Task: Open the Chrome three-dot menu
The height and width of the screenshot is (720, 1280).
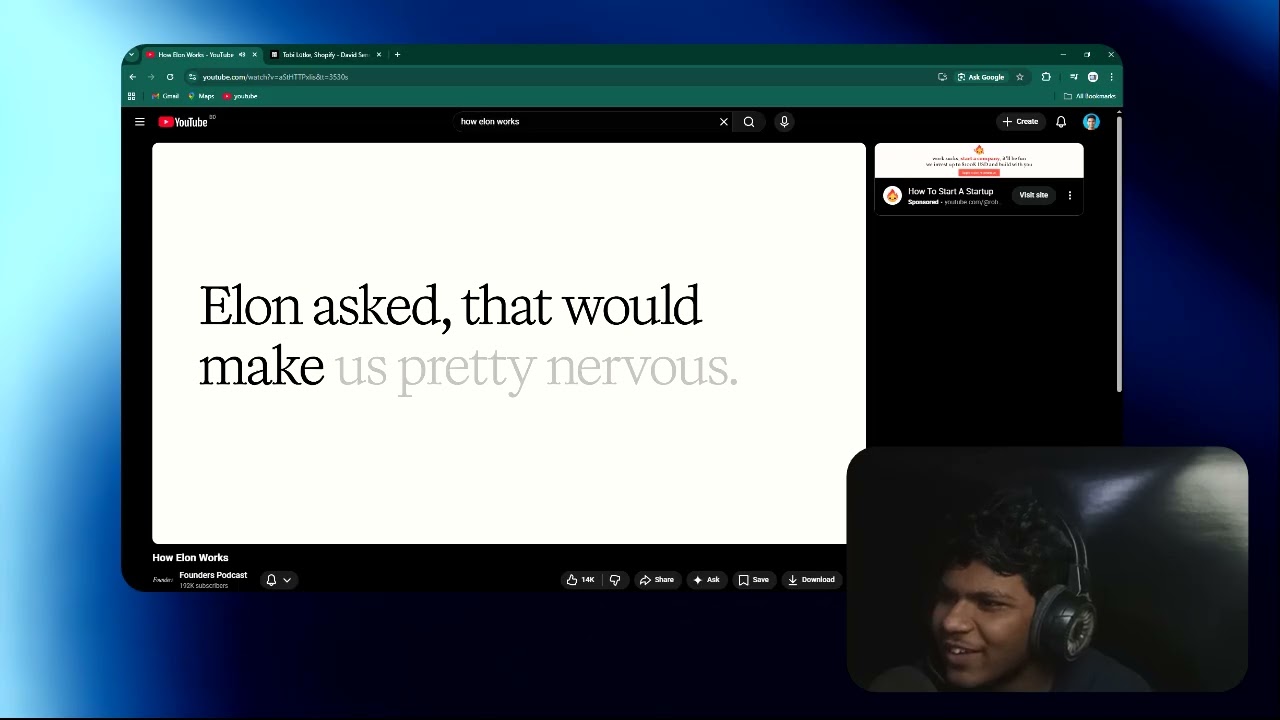Action: tap(1111, 77)
